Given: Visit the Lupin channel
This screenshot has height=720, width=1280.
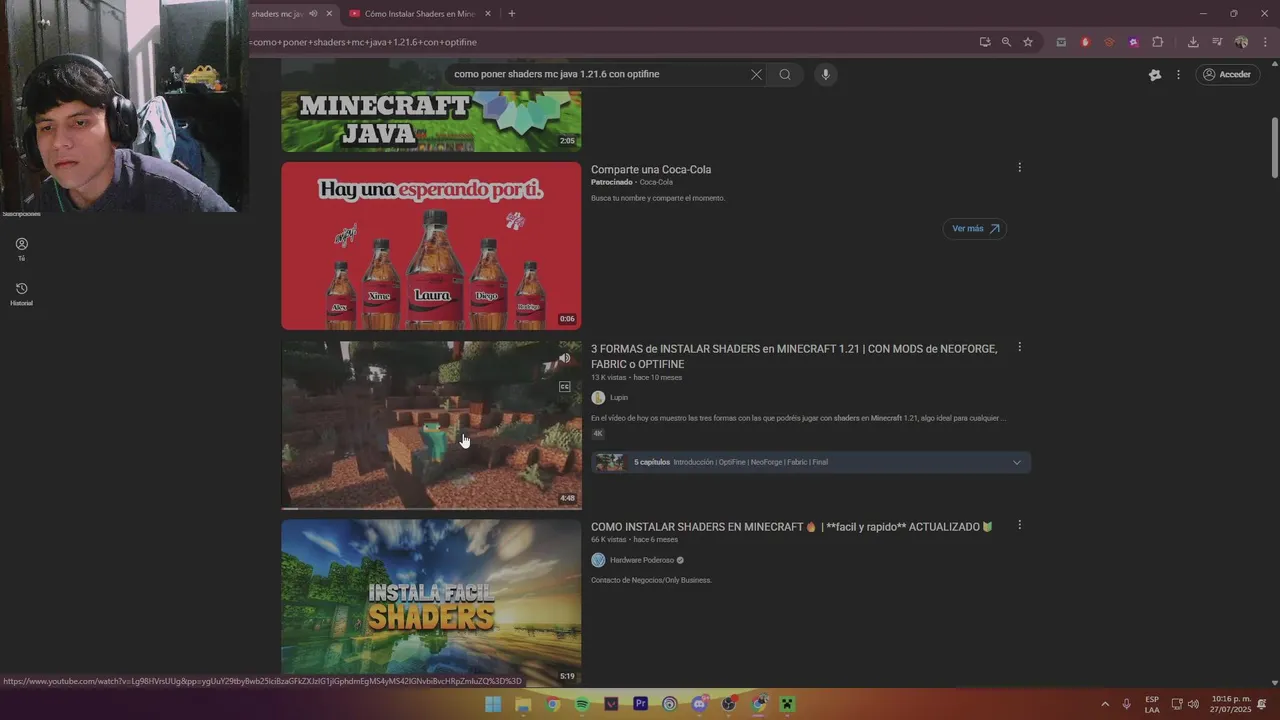Looking at the screenshot, I should [x=619, y=397].
